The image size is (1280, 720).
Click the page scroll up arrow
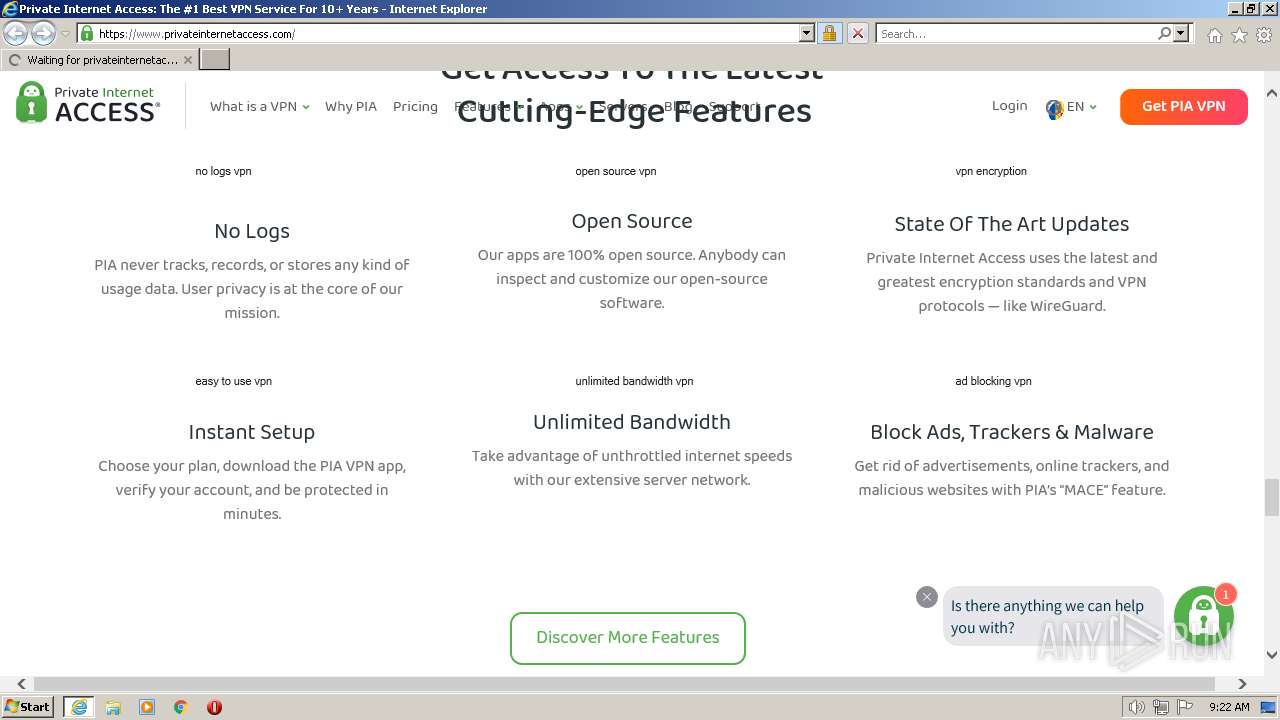[1272, 93]
